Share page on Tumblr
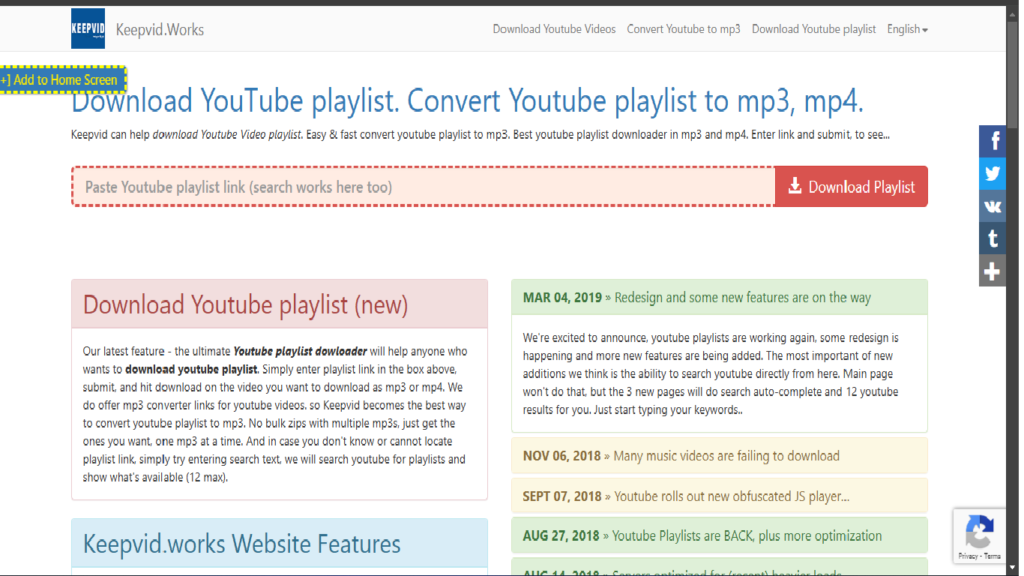 [x=992, y=239]
